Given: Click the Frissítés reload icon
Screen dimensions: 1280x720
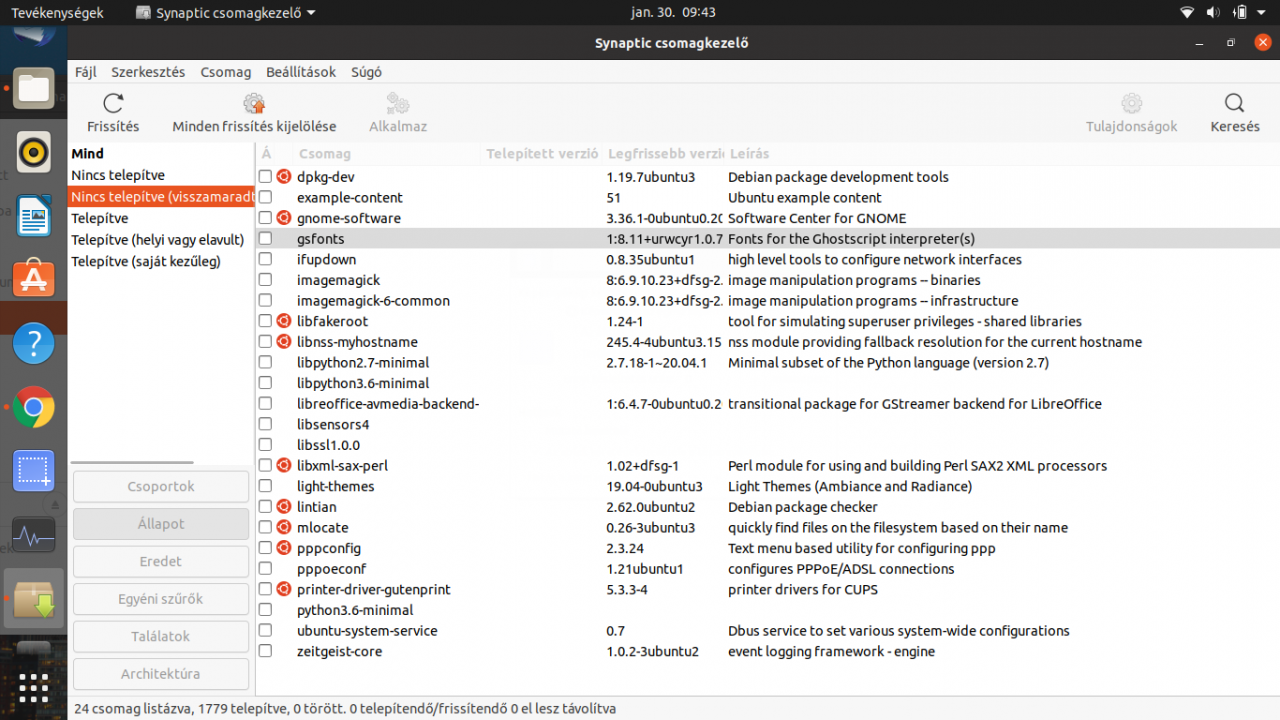Looking at the screenshot, I should pos(113,103).
